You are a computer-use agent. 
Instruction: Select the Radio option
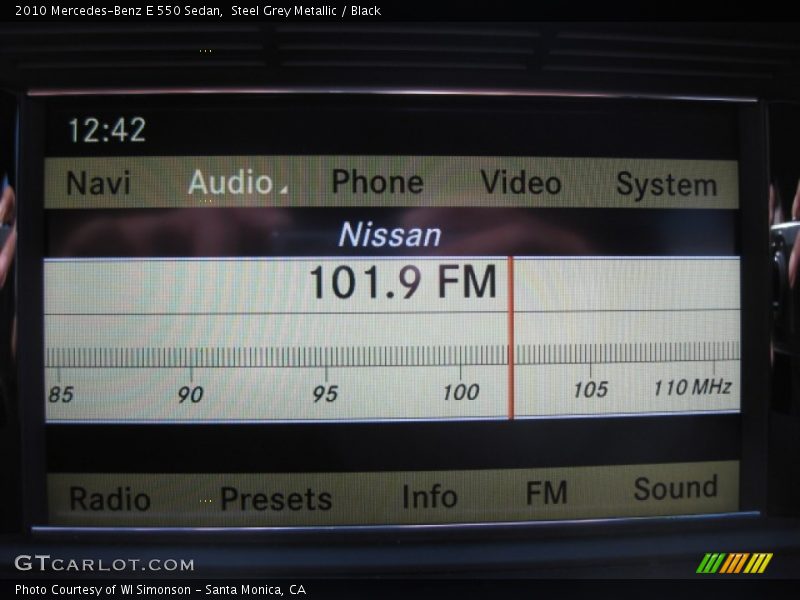[x=110, y=498]
